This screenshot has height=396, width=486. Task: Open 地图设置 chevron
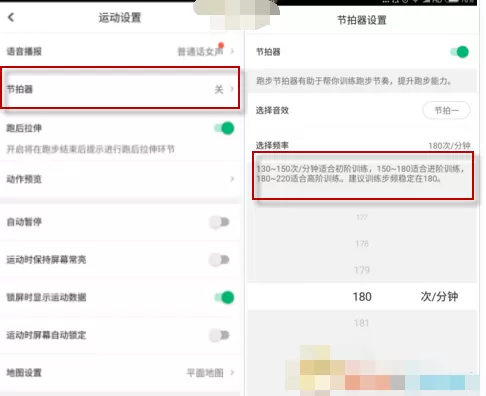[x=232, y=372]
